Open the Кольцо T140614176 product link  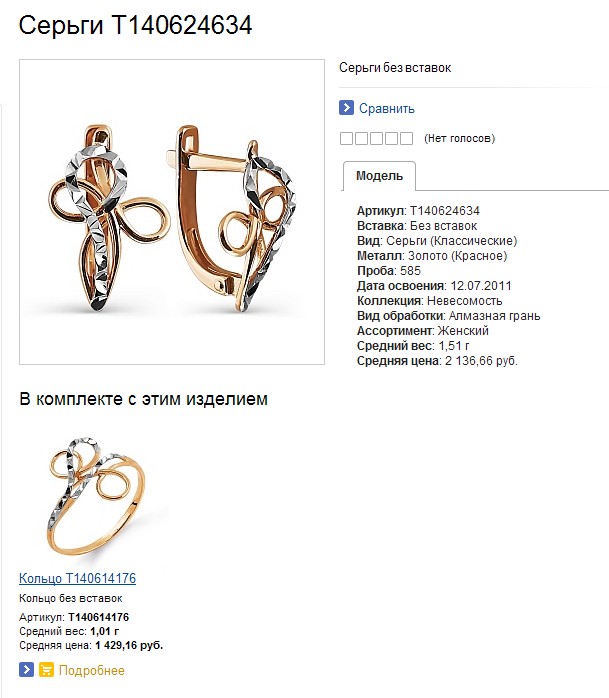click(77, 578)
